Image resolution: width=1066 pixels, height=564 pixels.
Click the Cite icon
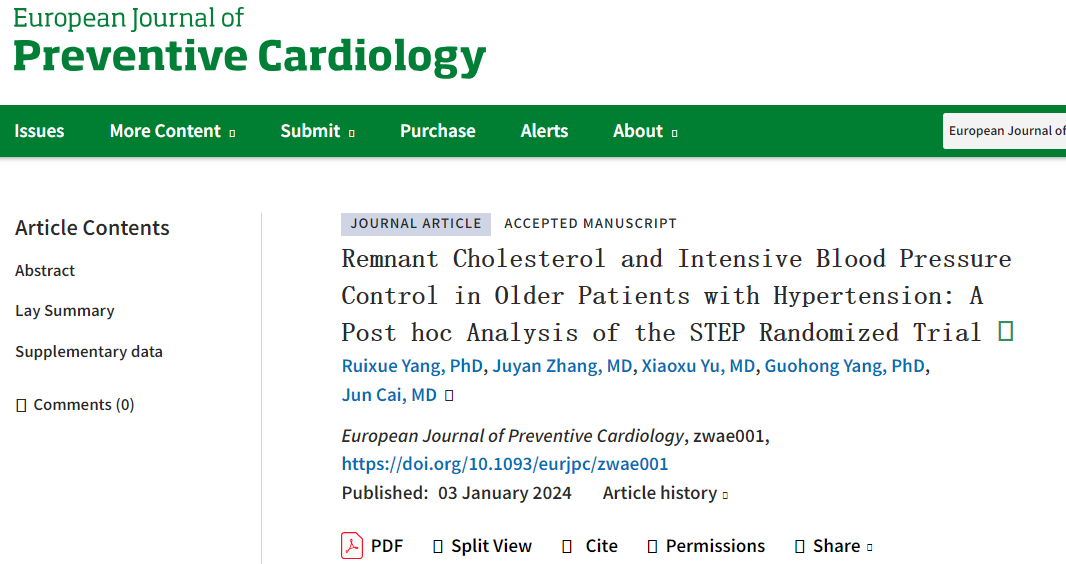click(567, 546)
